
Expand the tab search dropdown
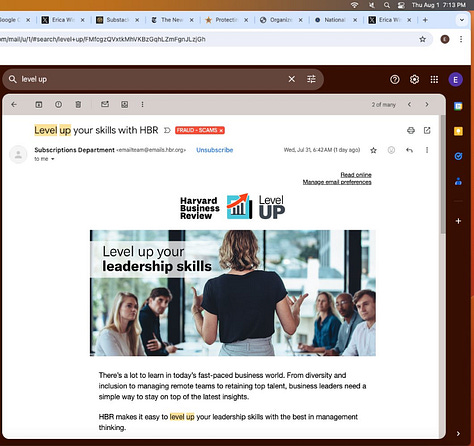click(462, 20)
